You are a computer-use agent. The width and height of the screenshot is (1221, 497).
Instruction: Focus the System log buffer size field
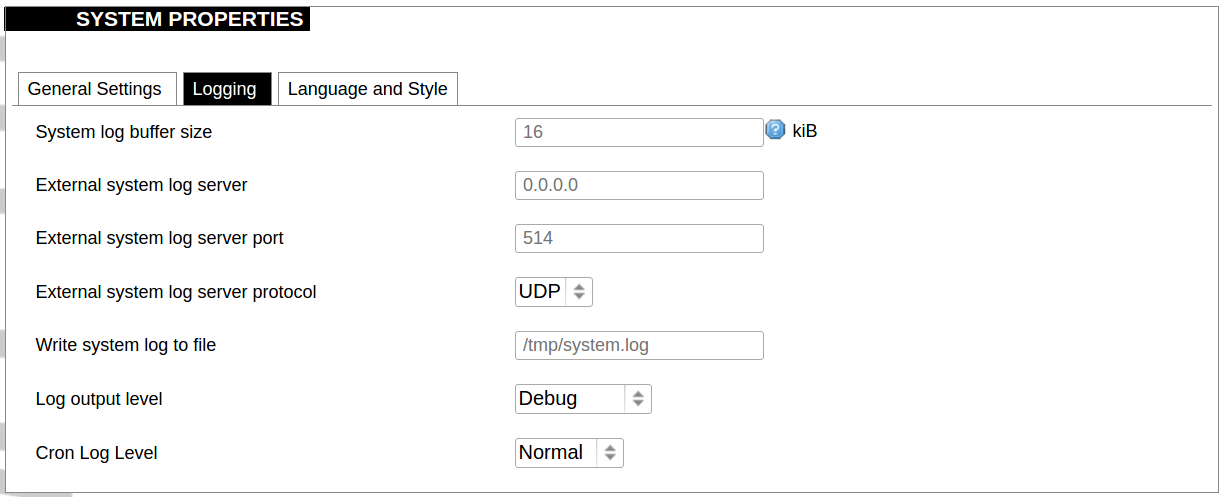(x=639, y=132)
